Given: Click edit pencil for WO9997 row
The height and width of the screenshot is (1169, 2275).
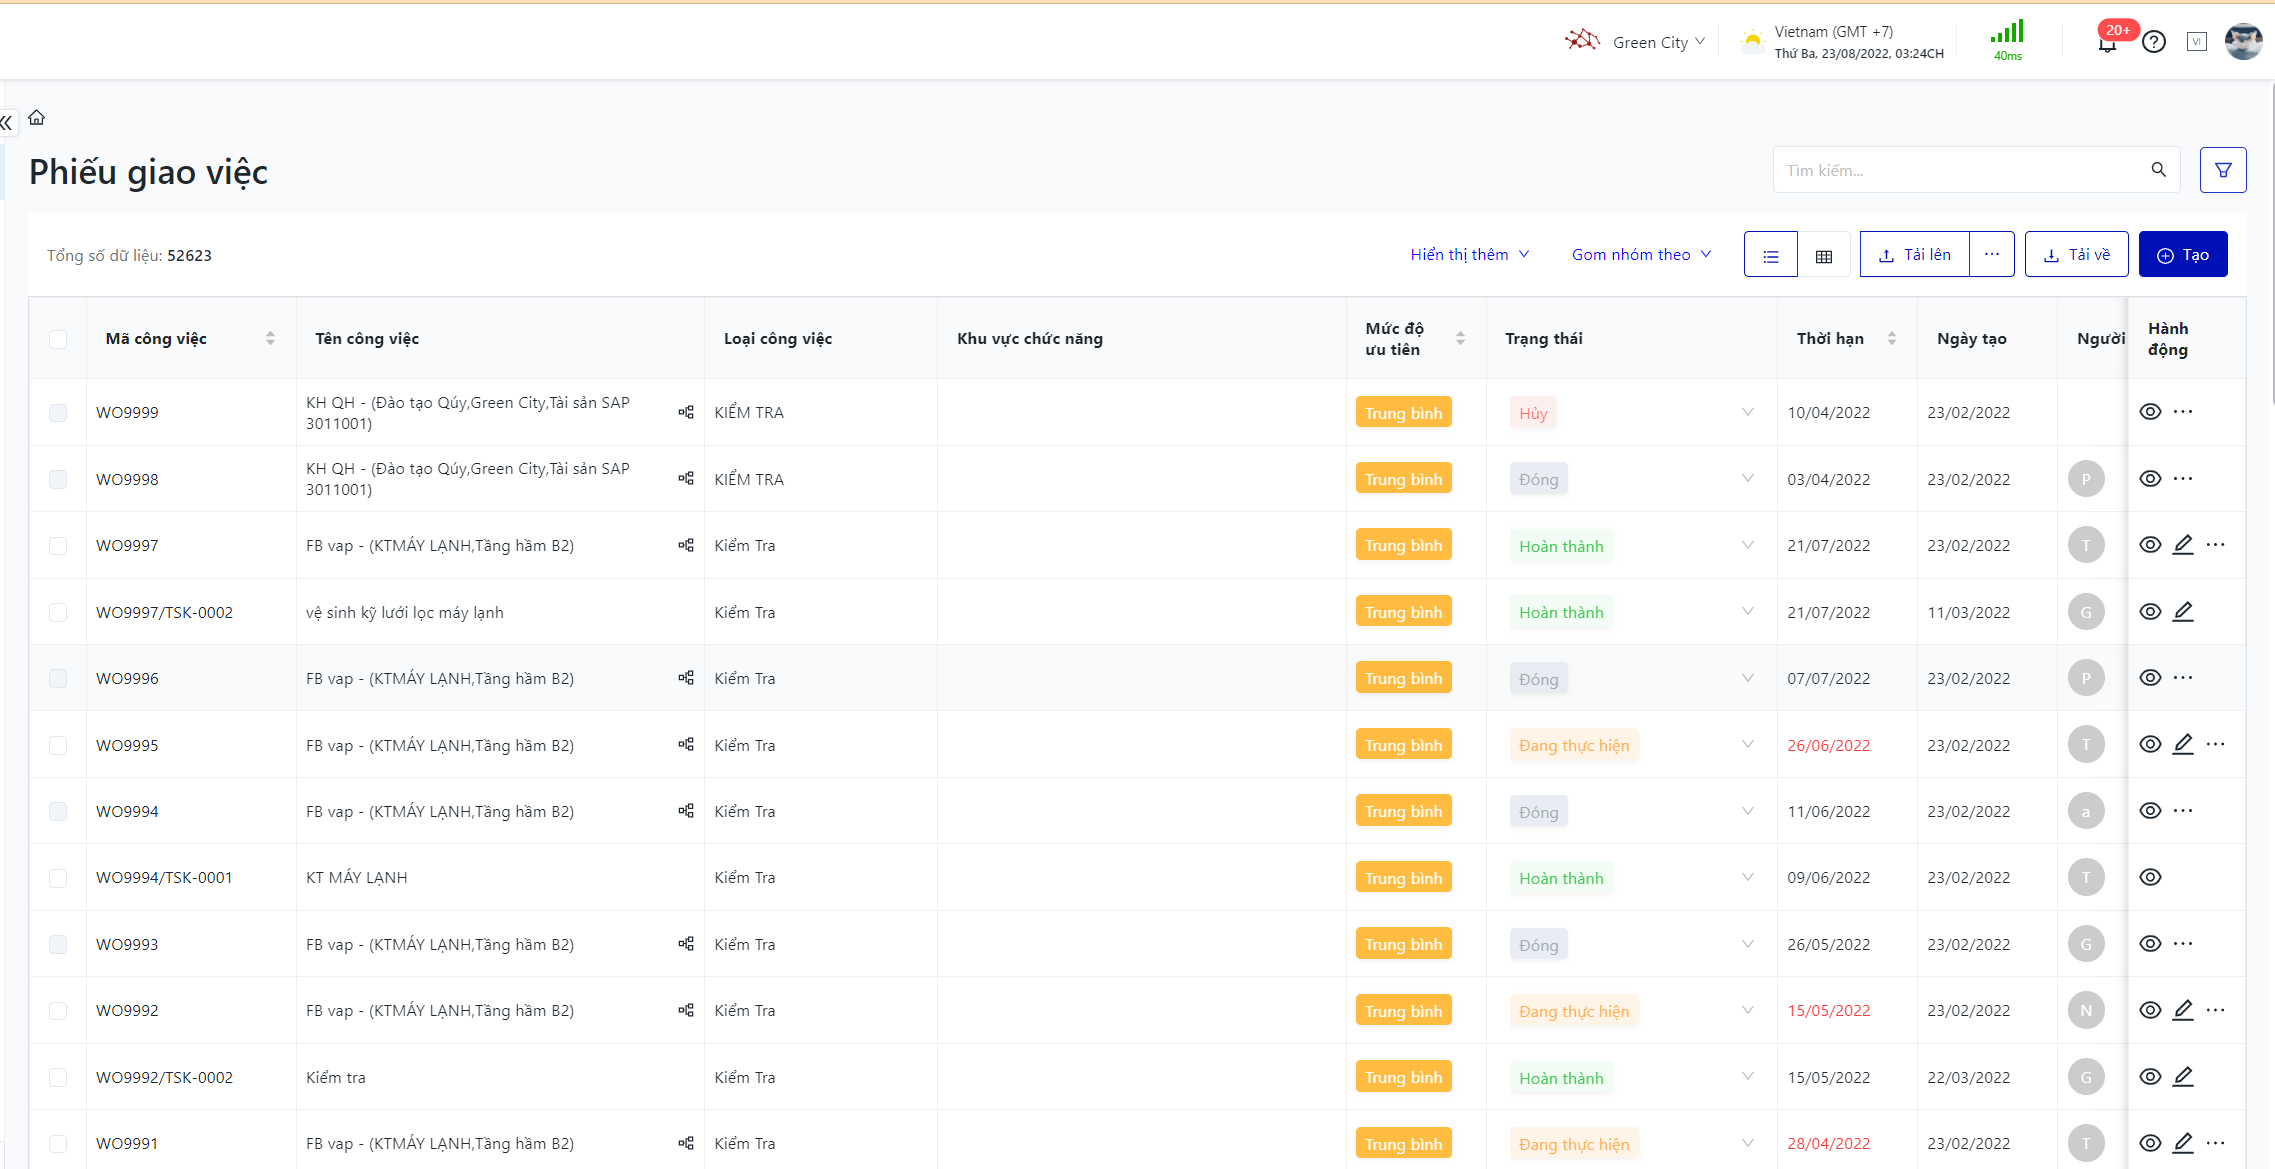Looking at the screenshot, I should [x=2183, y=545].
